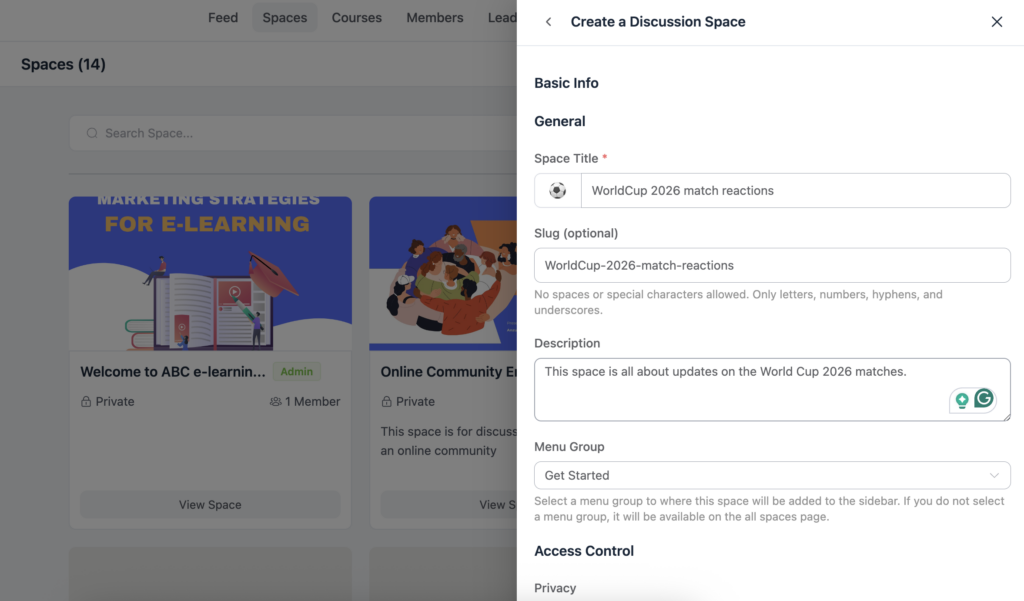Click the green lightbulb suggestion icon
Image resolution: width=1024 pixels, height=601 pixels.
click(x=961, y=400)
